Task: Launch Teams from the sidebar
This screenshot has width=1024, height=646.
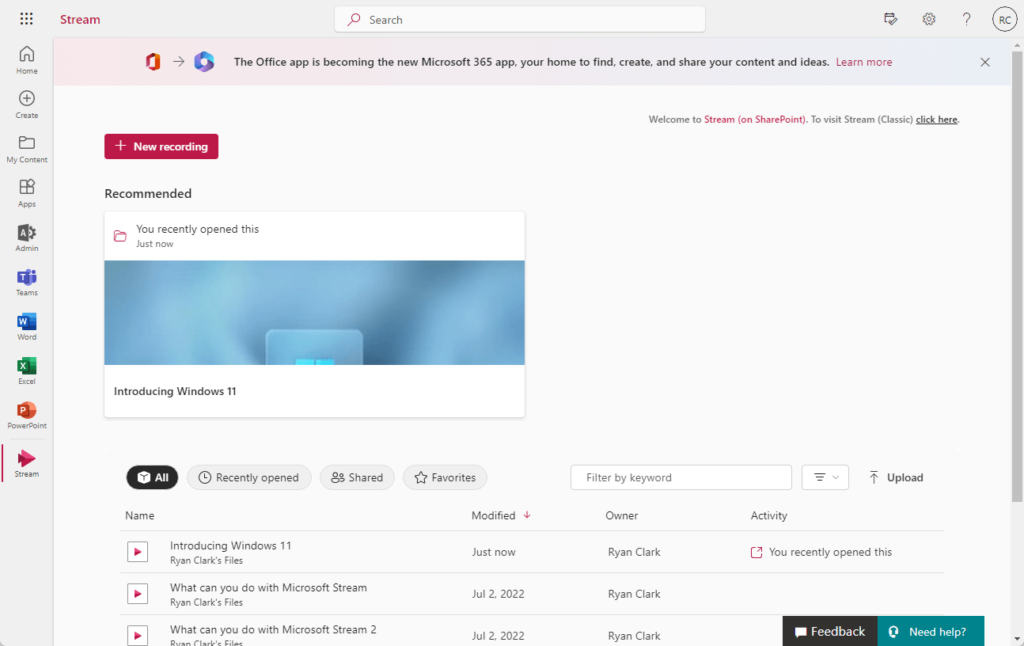Action: tap(27, 282)
